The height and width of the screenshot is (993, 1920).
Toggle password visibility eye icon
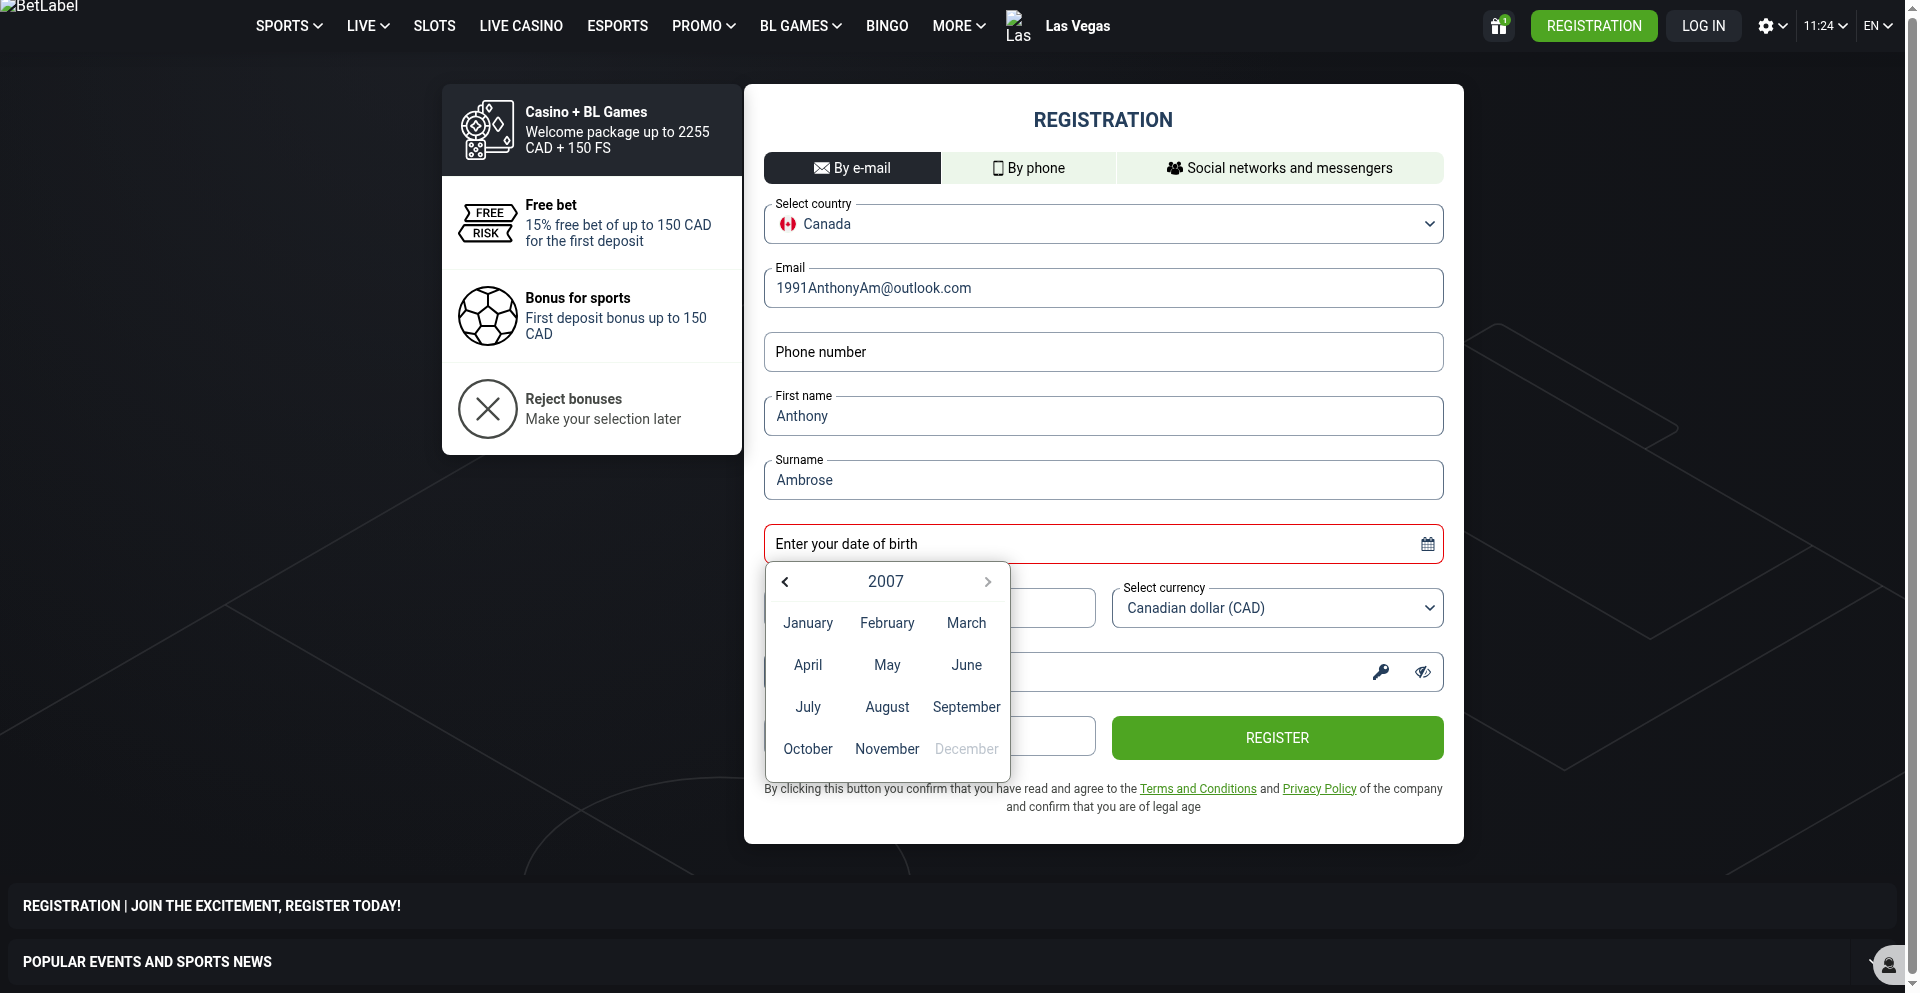pyautogui.click(x=1422, y=672)
